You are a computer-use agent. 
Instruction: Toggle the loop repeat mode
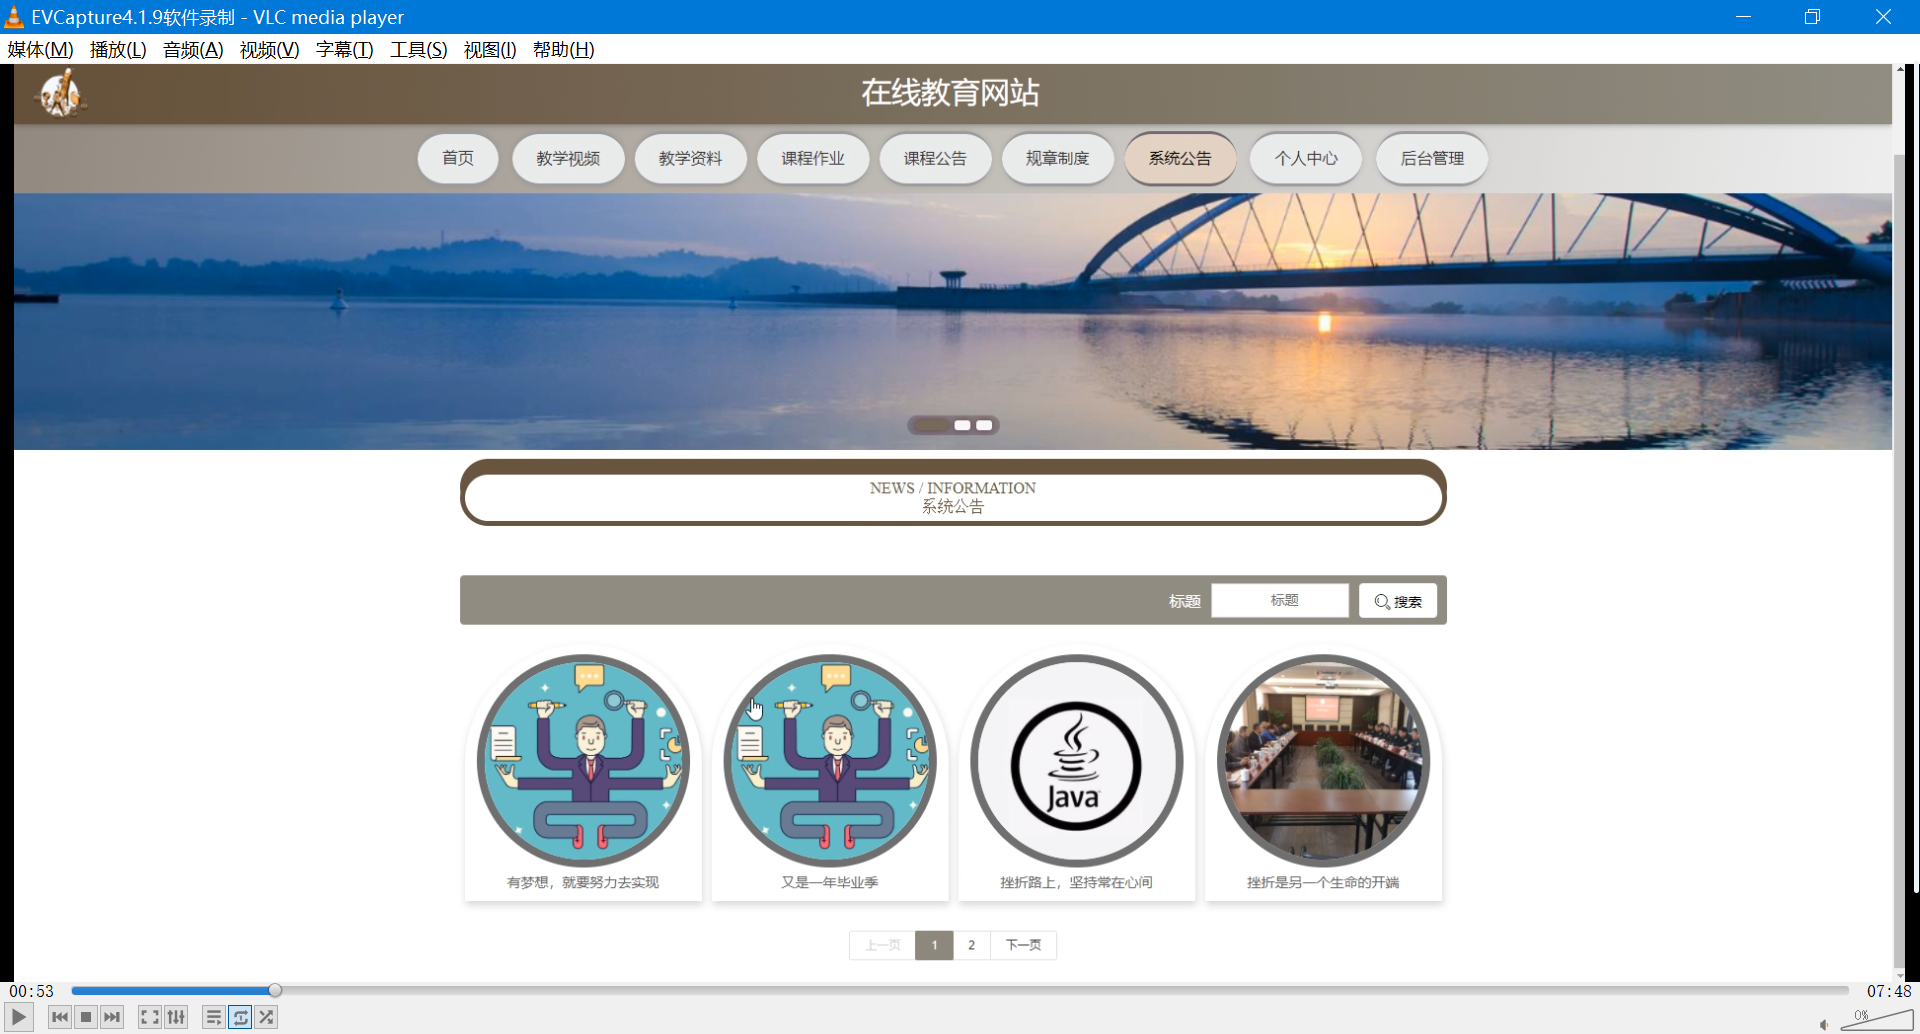coord(240,1017)
